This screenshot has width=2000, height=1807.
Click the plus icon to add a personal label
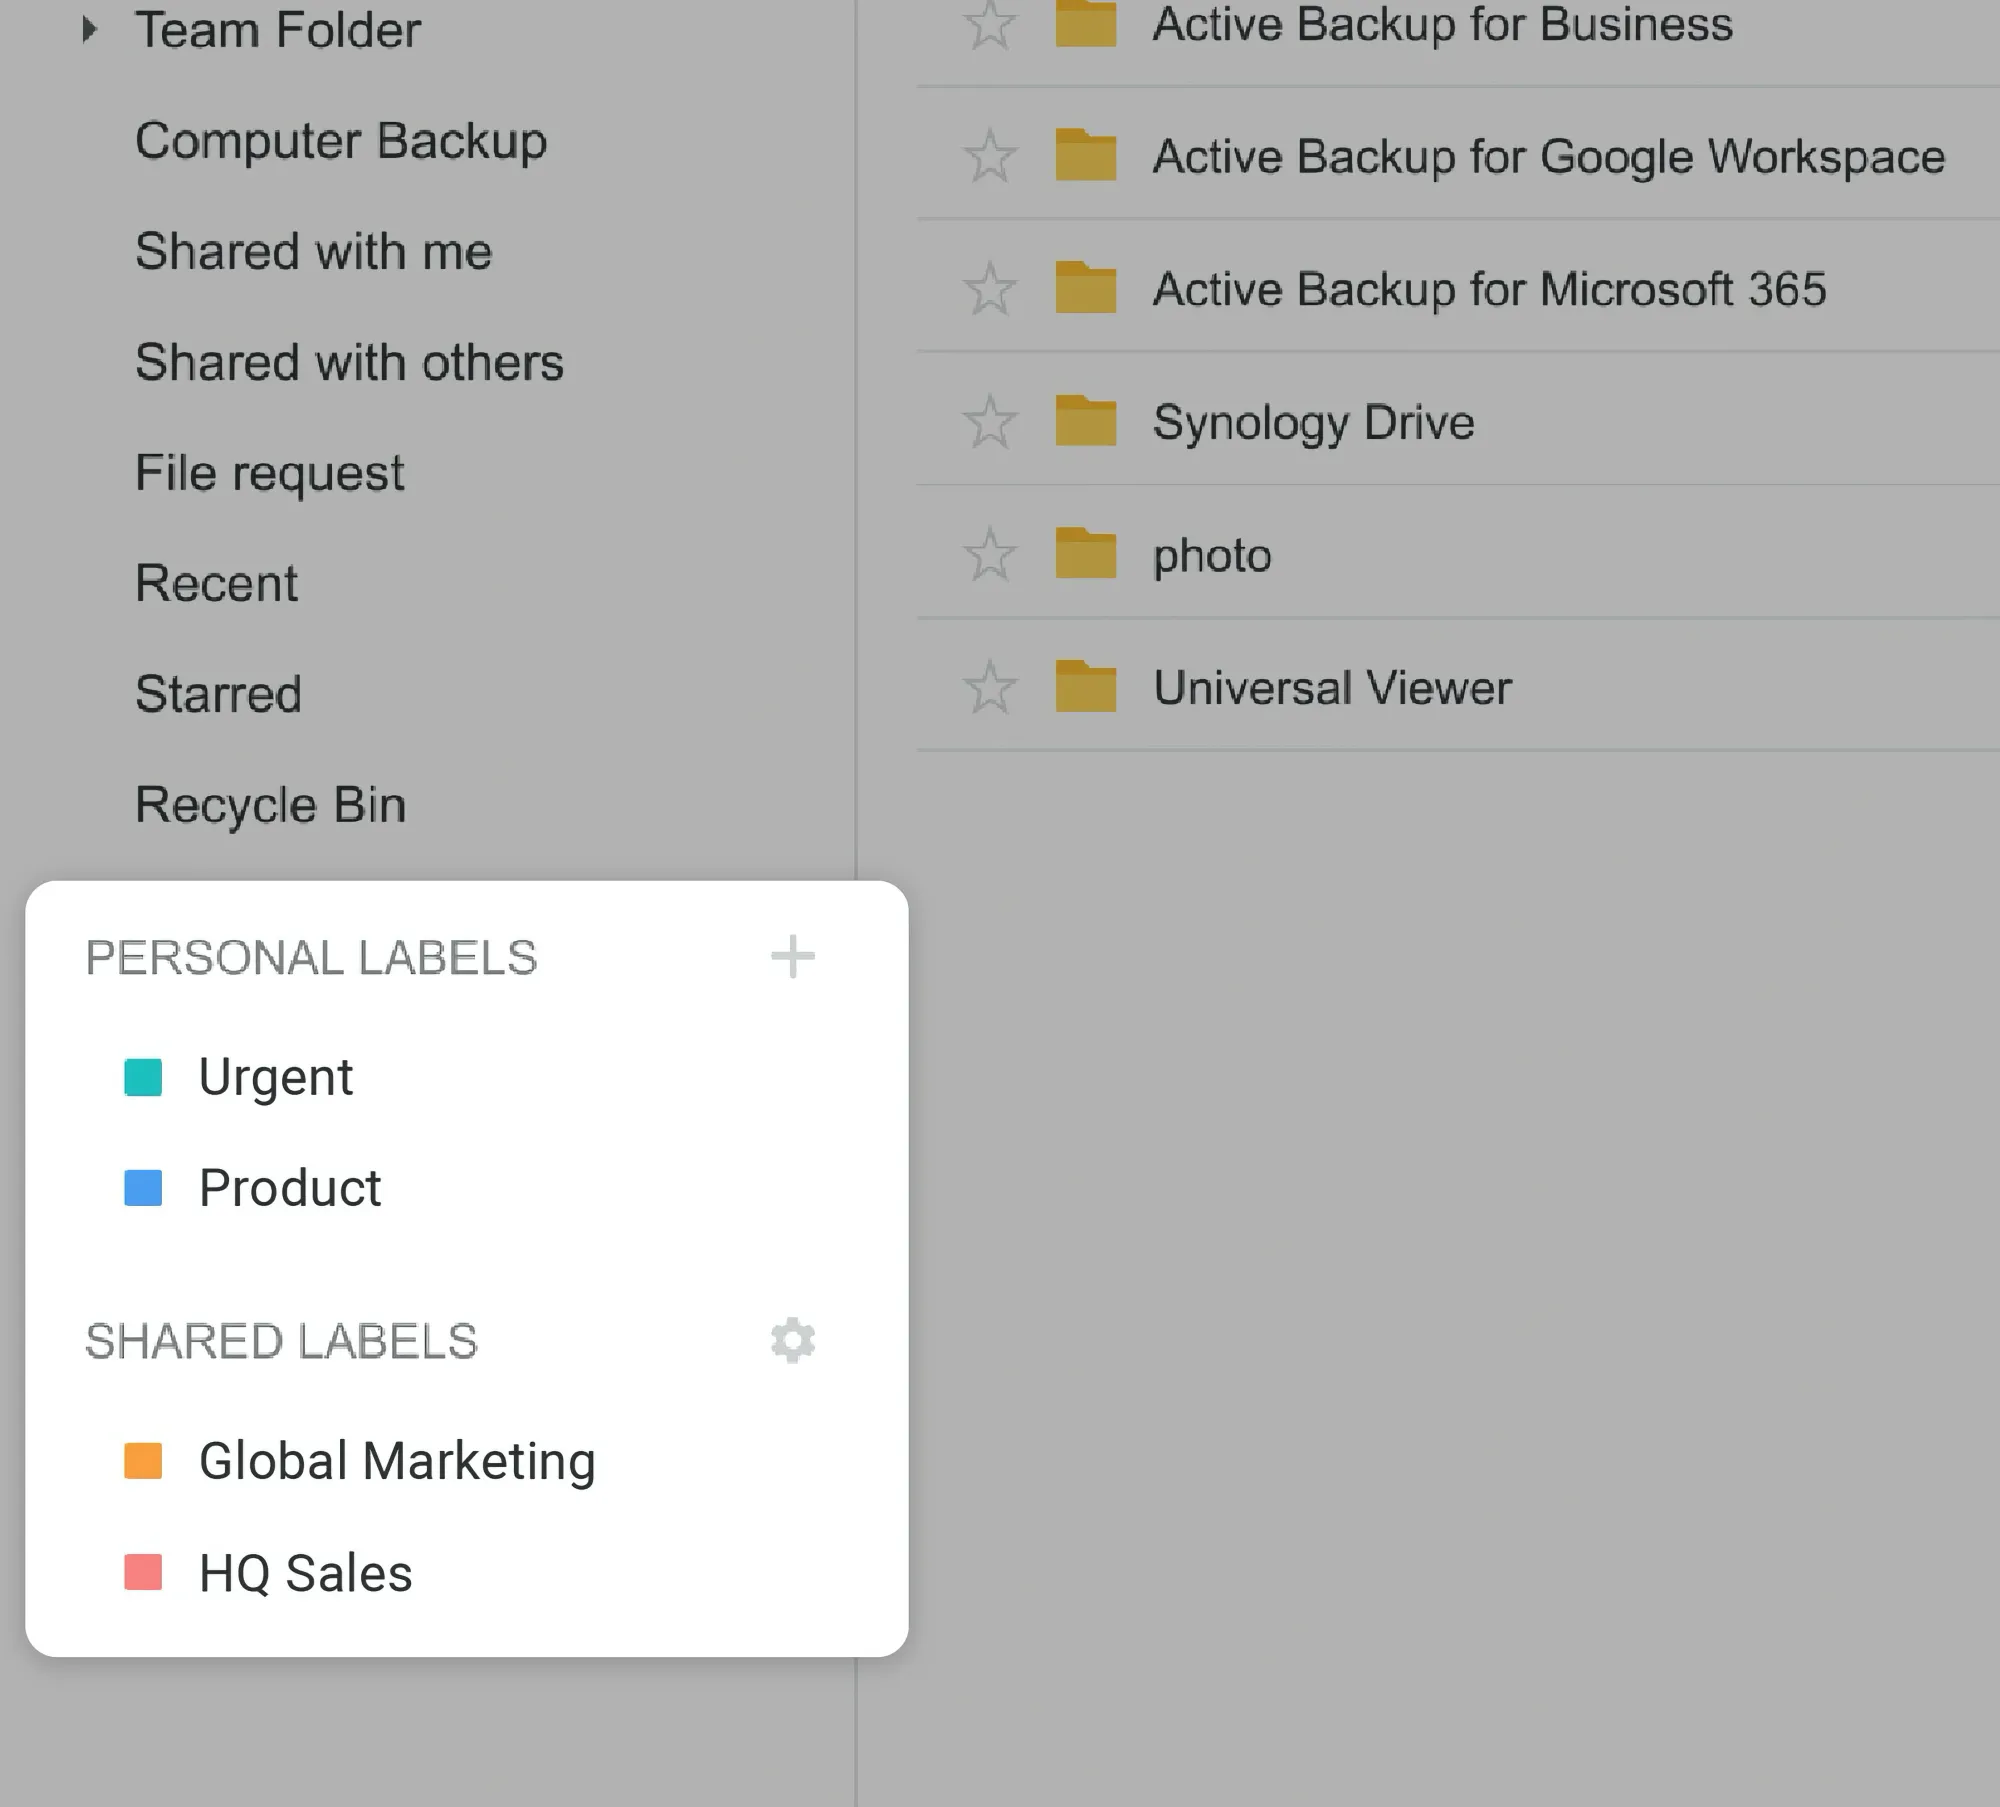click(x=792, y=957)
